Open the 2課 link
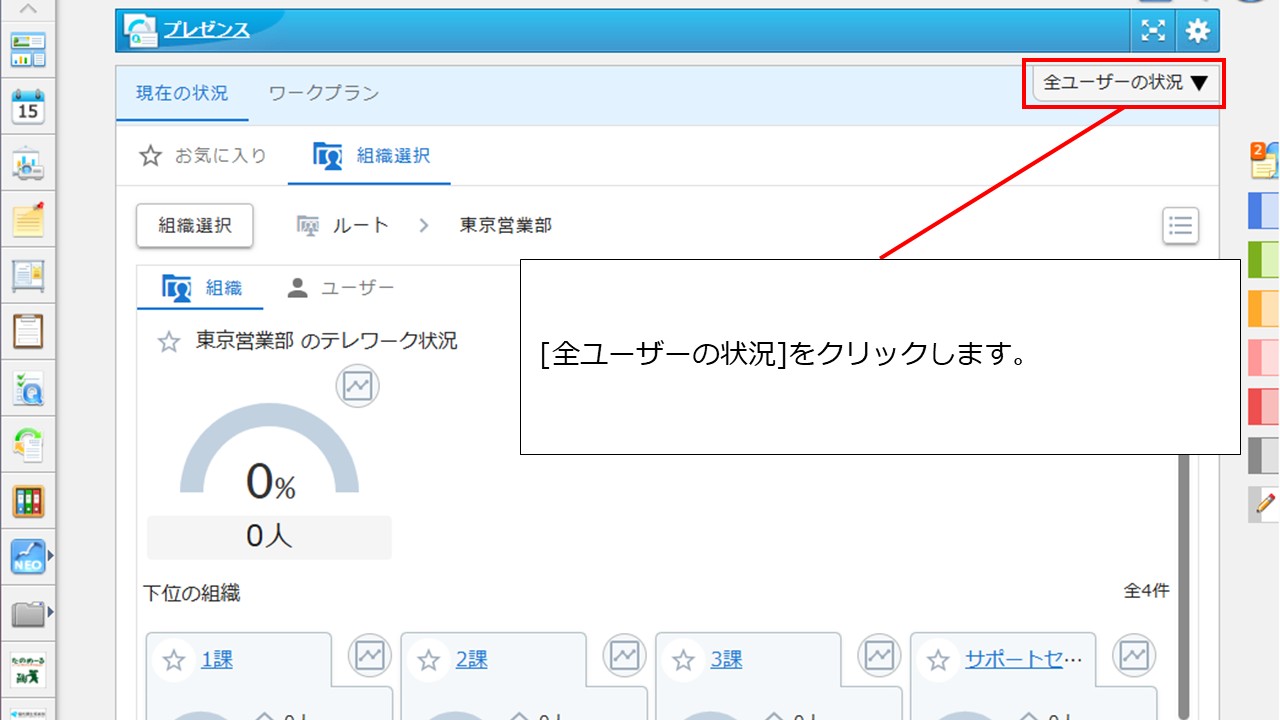Screen dimensions: 1280x720 point(472,659)
